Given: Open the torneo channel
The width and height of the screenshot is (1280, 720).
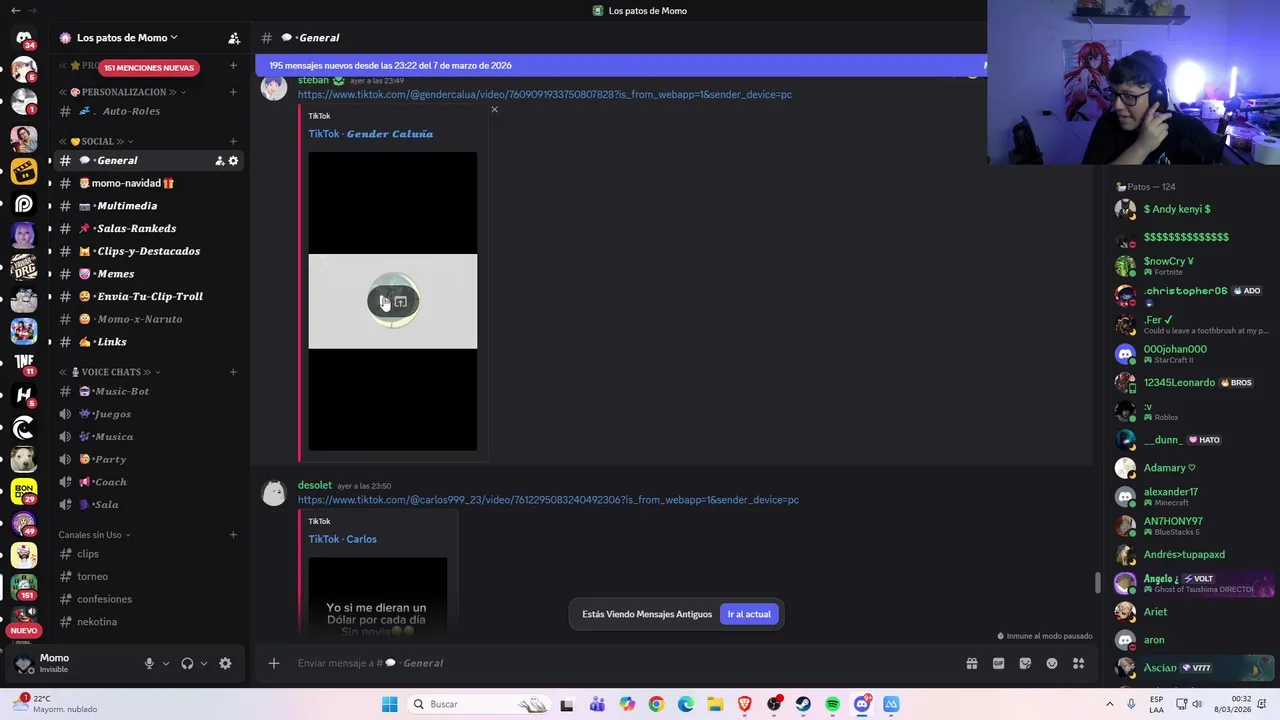Looking at the screenshot, I should [149, 577].
